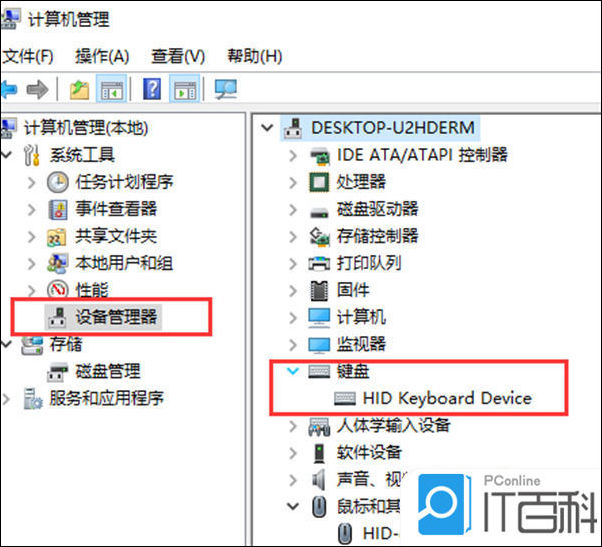Expand the 处理器 category
This screenshot has height=547, width=602.
pos(293,182)
